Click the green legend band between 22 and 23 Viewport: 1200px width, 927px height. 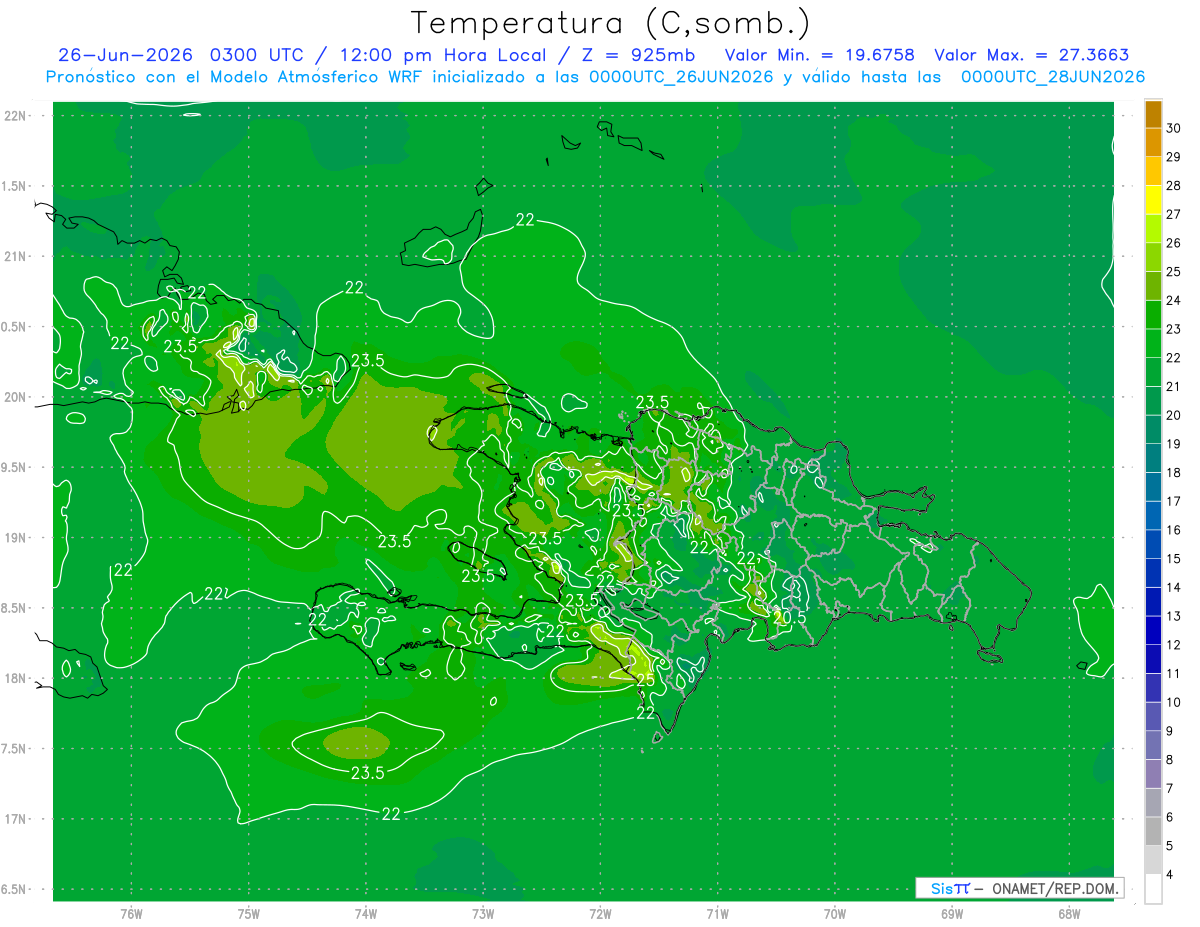1154,343
